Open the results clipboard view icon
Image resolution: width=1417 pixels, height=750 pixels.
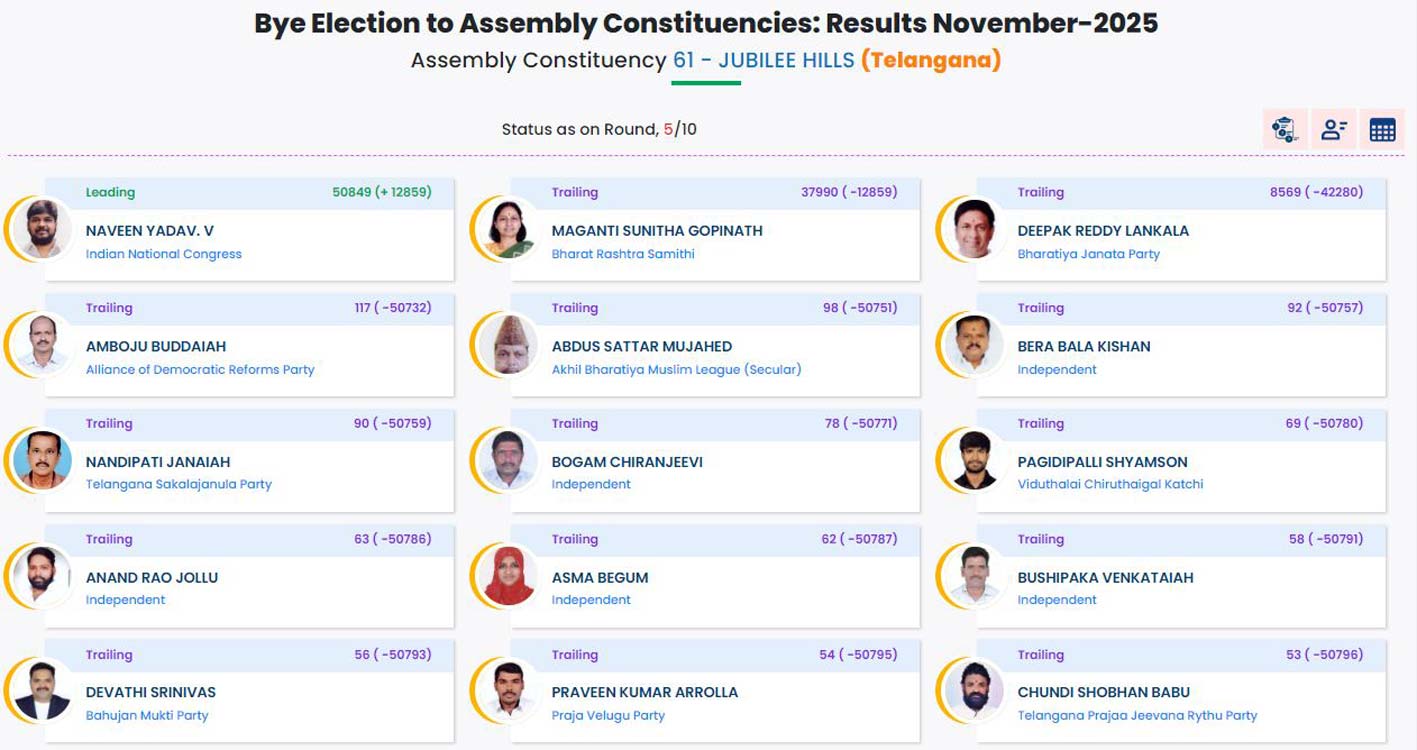[x=1283, y=129]
